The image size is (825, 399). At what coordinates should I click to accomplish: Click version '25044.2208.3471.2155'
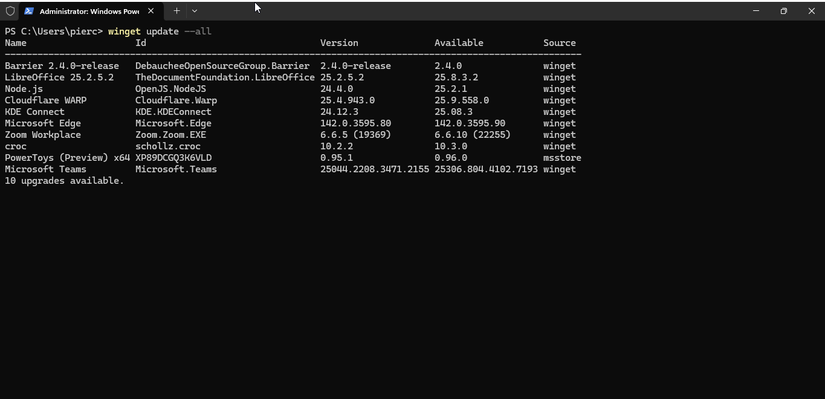click(375, 169)
